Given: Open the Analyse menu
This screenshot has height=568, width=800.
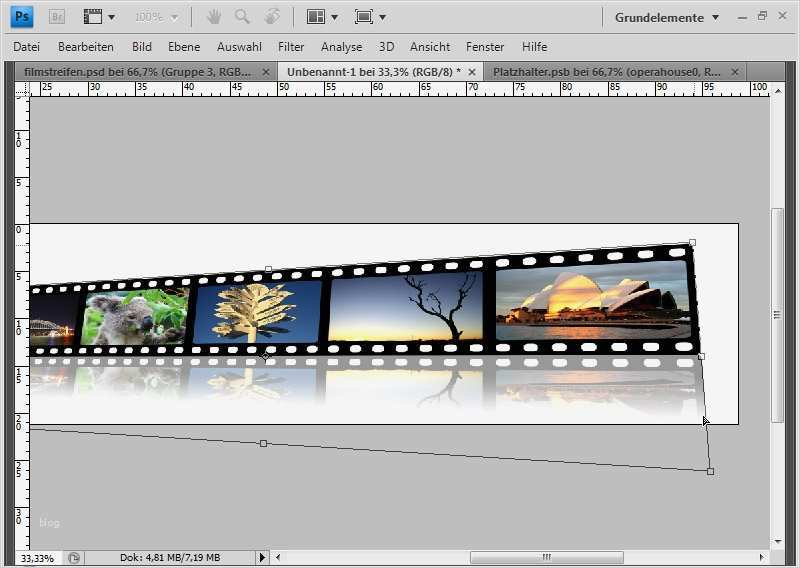Looking at the screenshot, I should 341,47.
